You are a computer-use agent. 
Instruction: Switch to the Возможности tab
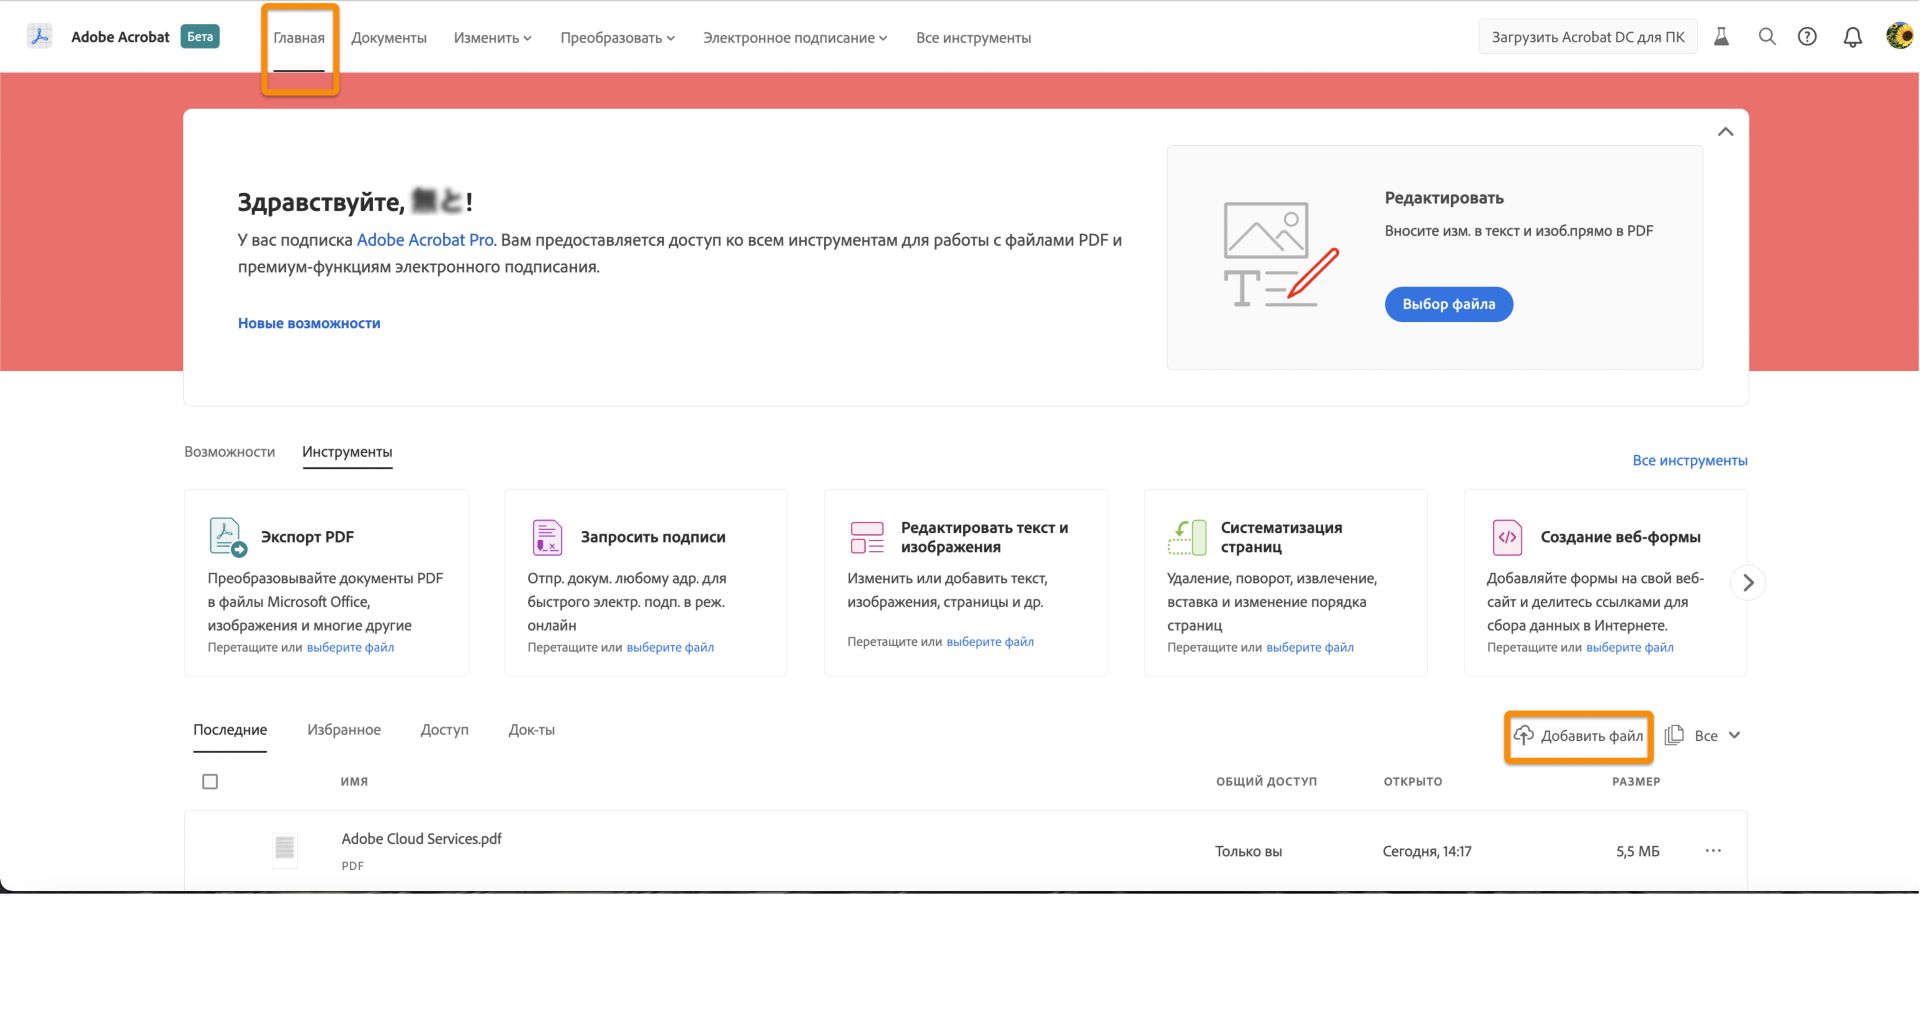229,452
